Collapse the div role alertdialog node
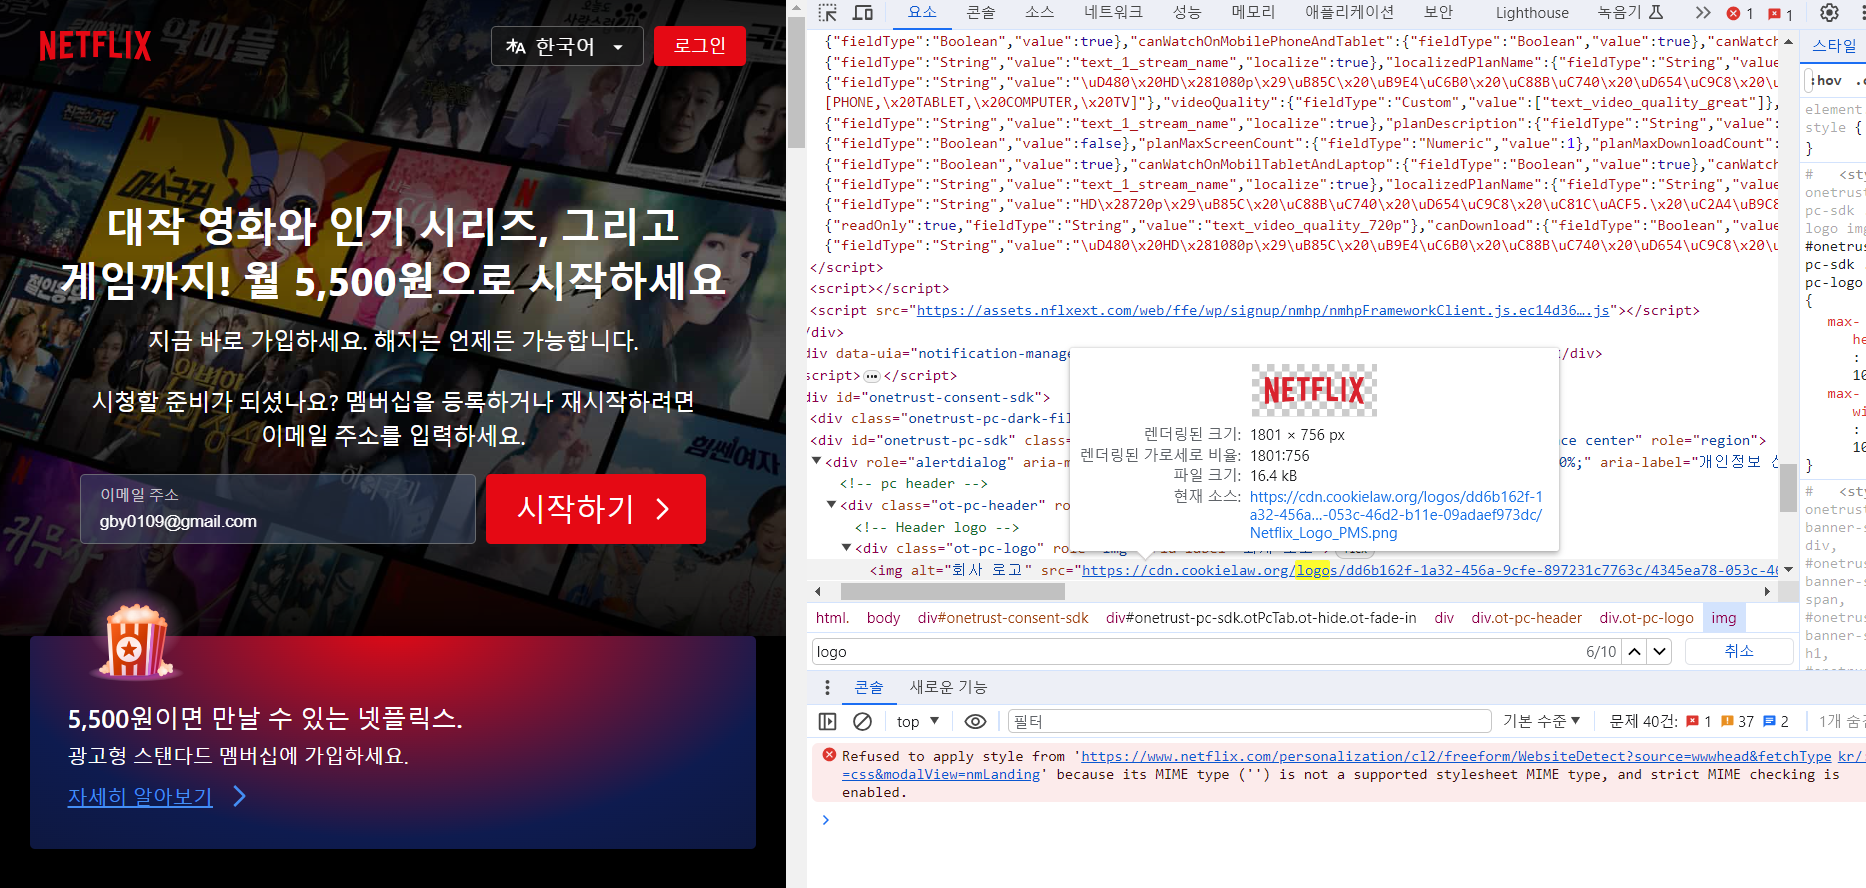Image resolution: width=1866 pixels, height=888 pixels. [816, 461]
